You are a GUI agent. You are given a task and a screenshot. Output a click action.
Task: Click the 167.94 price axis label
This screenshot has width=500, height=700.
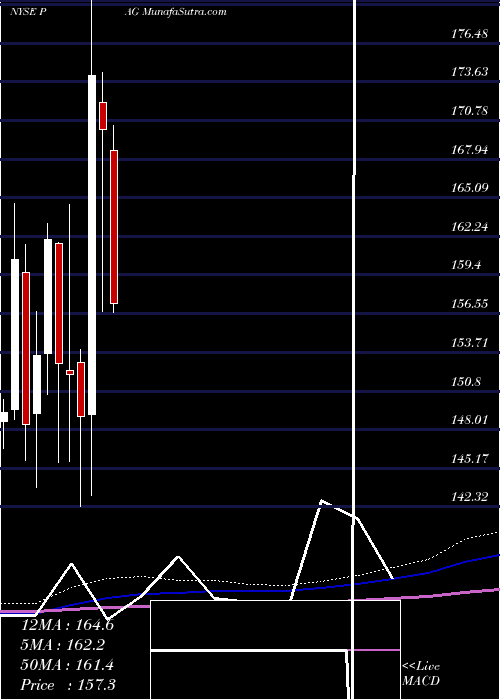coord(469,149)
